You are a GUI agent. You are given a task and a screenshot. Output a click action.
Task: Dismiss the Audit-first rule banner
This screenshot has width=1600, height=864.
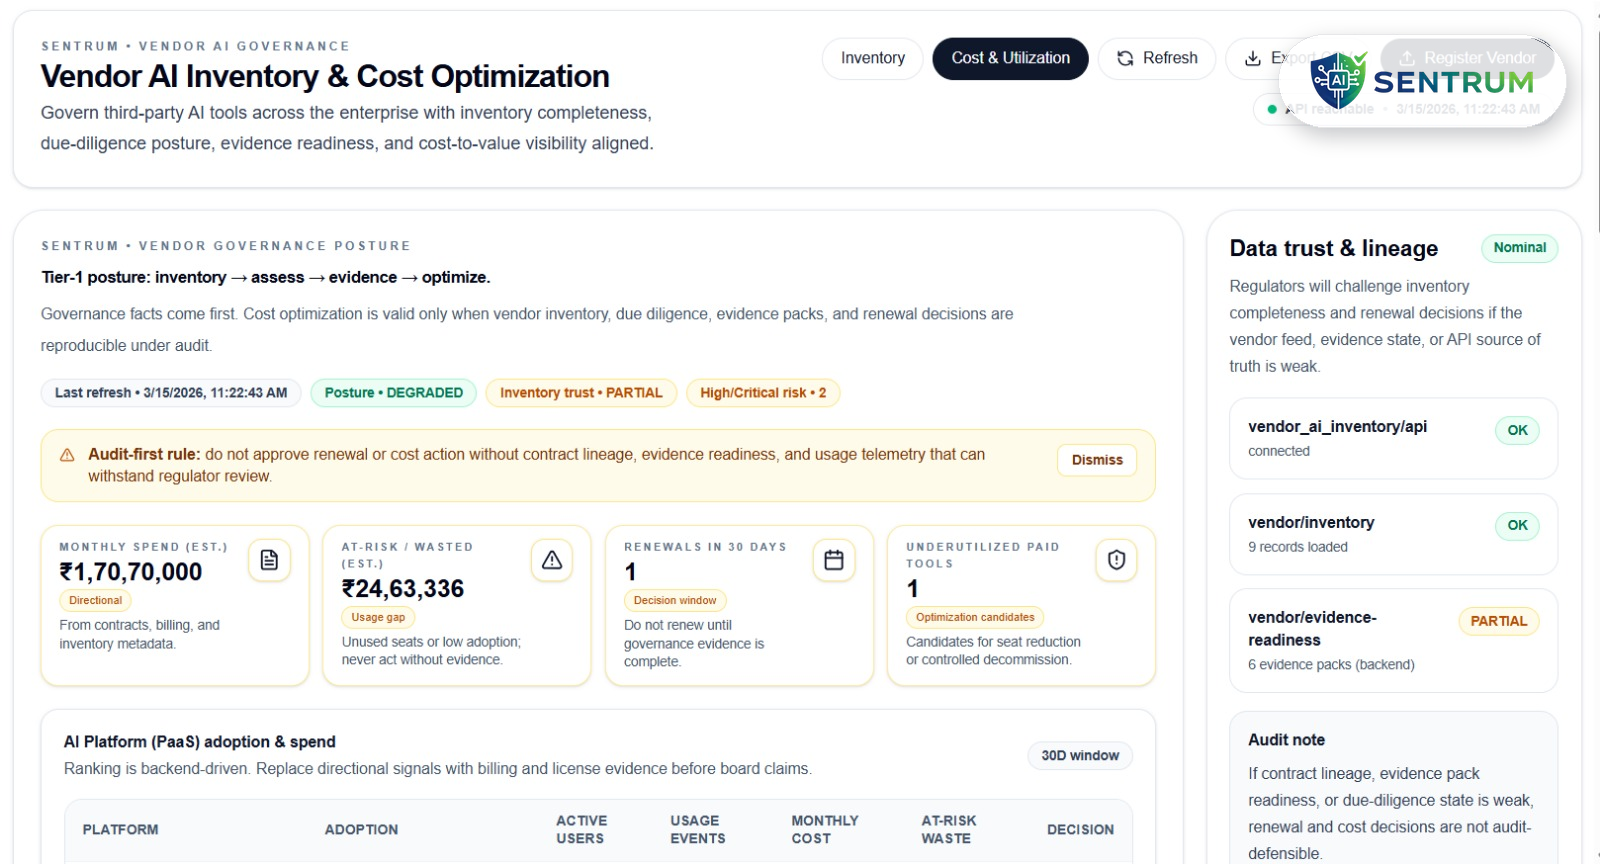(x=1097, y=460)
